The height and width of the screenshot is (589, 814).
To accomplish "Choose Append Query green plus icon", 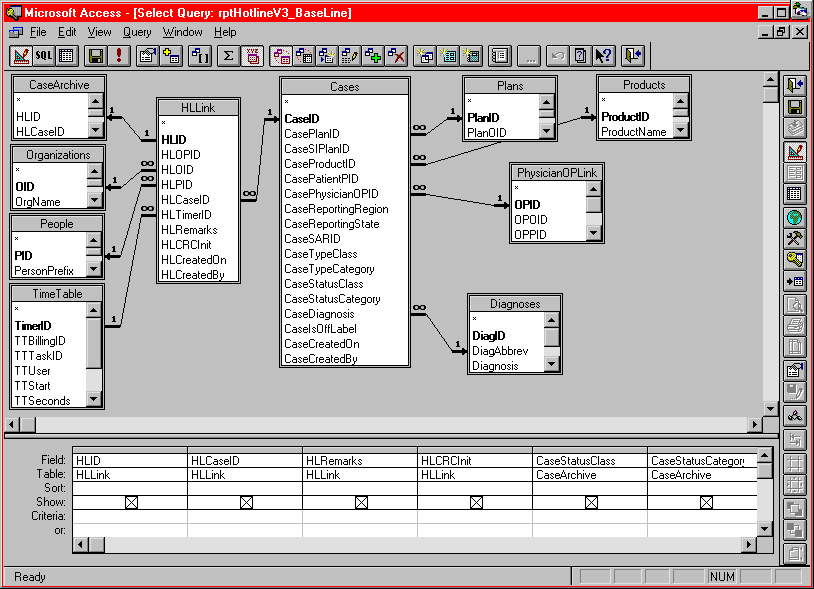I will click(373, 56).
